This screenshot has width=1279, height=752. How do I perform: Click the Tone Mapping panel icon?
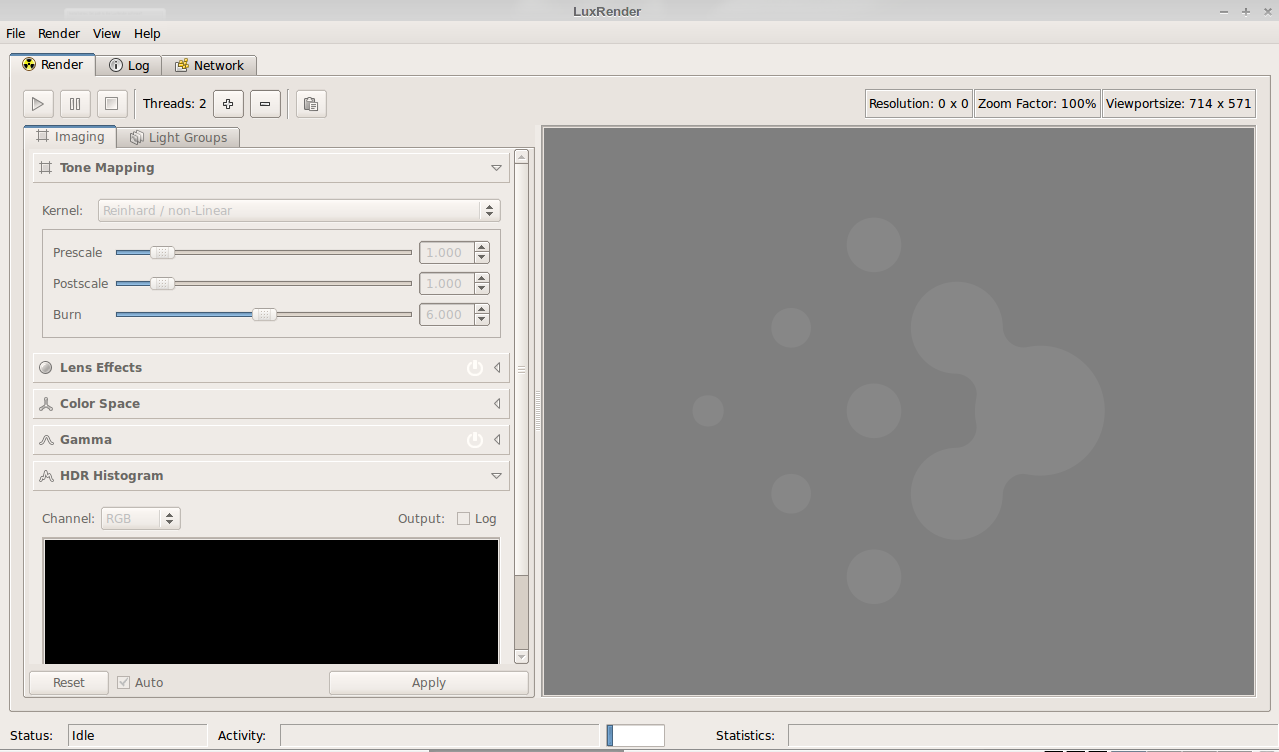click(45, 168)
